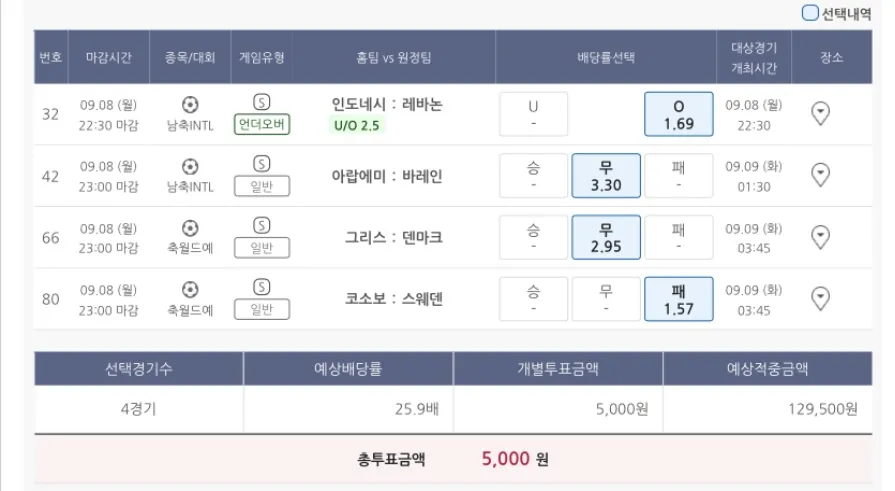Click location pin icon for match 42
The height and width of the screenshot is (491, 895).
click(820, 176)
